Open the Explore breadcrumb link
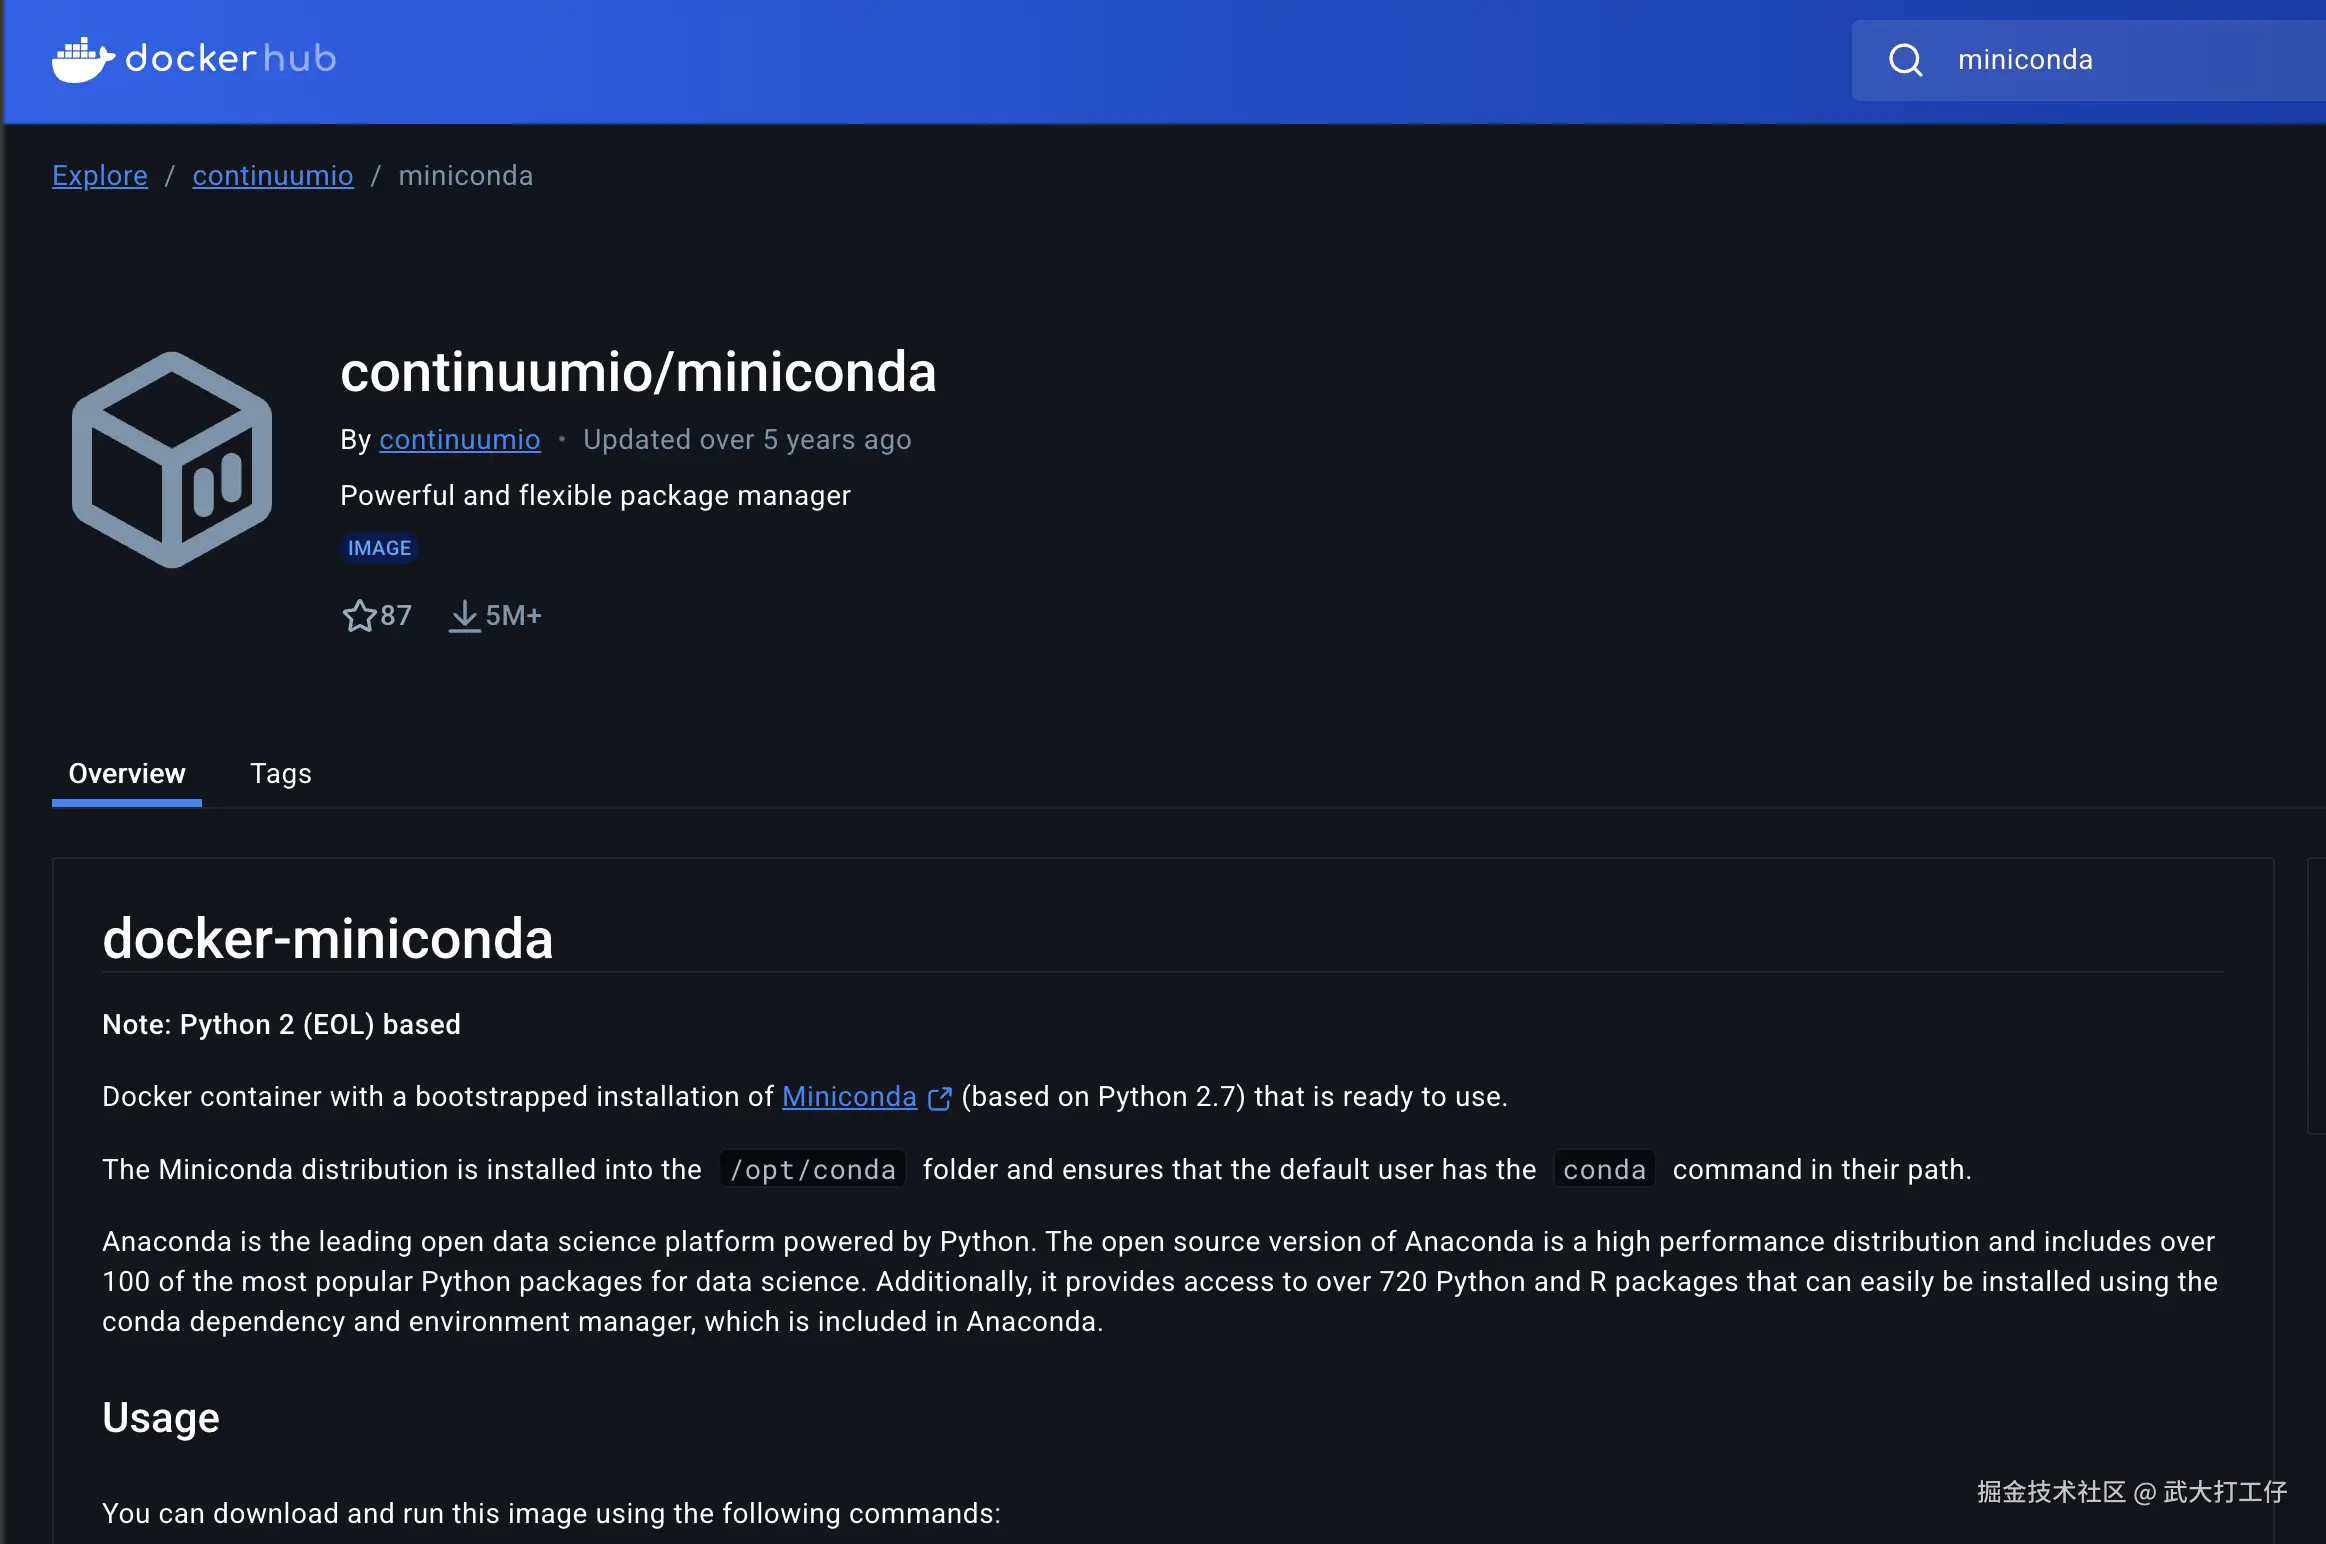The height and width of the screenshot is (1544, 2326). (x=100, y=176)
